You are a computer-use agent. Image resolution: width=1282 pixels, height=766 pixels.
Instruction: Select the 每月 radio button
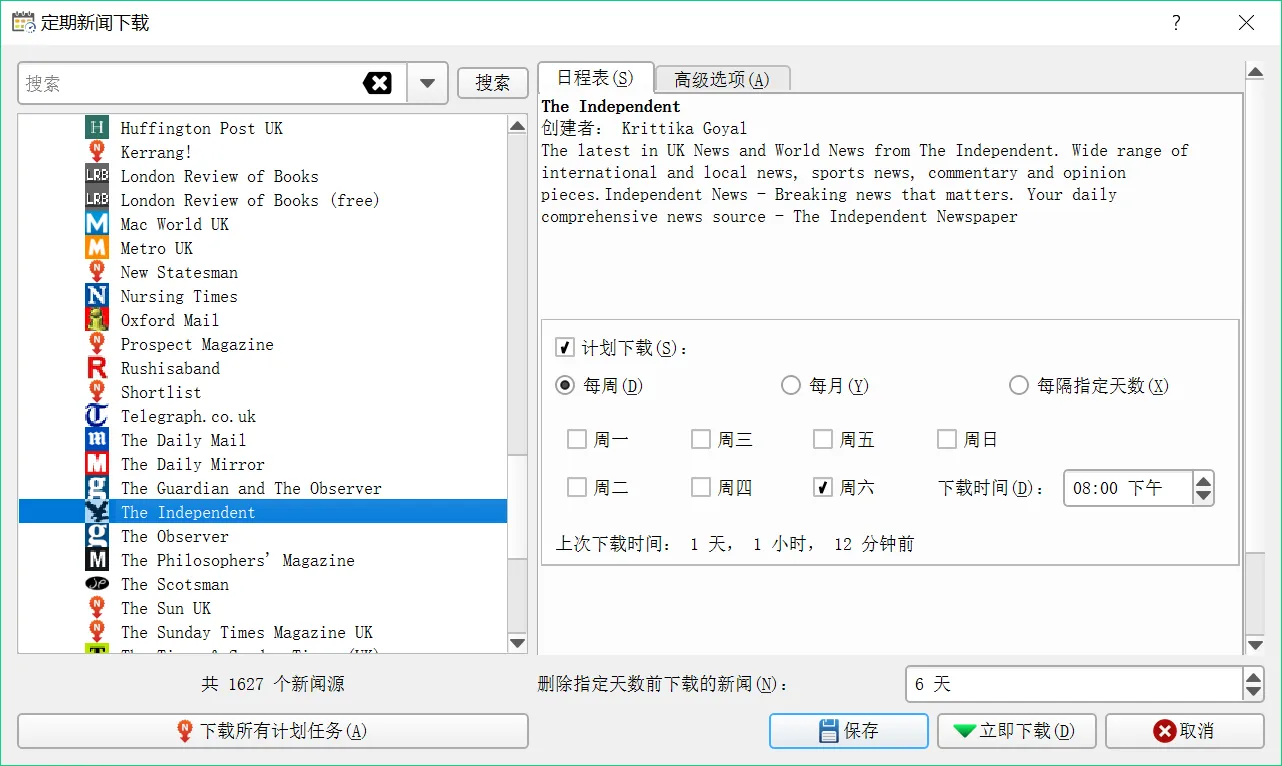pos(791,385)
